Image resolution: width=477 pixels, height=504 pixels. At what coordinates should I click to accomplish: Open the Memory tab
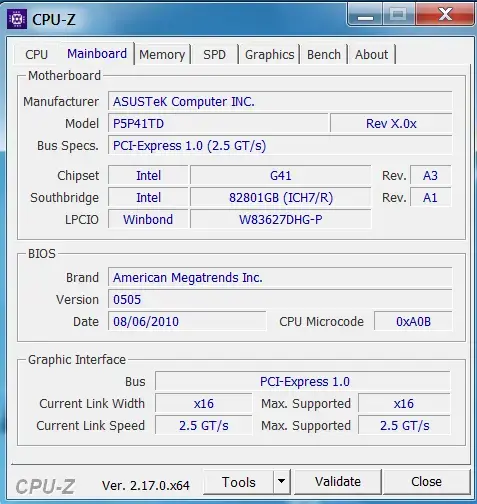pos(162,55)
